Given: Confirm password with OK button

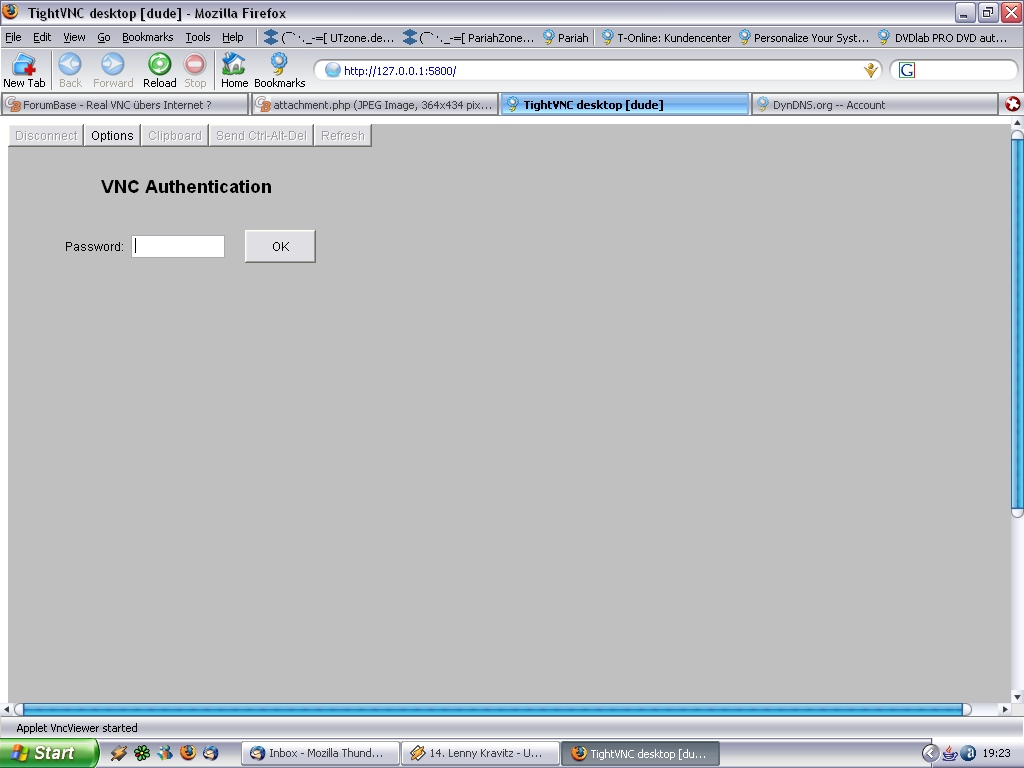Looking at the screenshot, I should 280,246.
